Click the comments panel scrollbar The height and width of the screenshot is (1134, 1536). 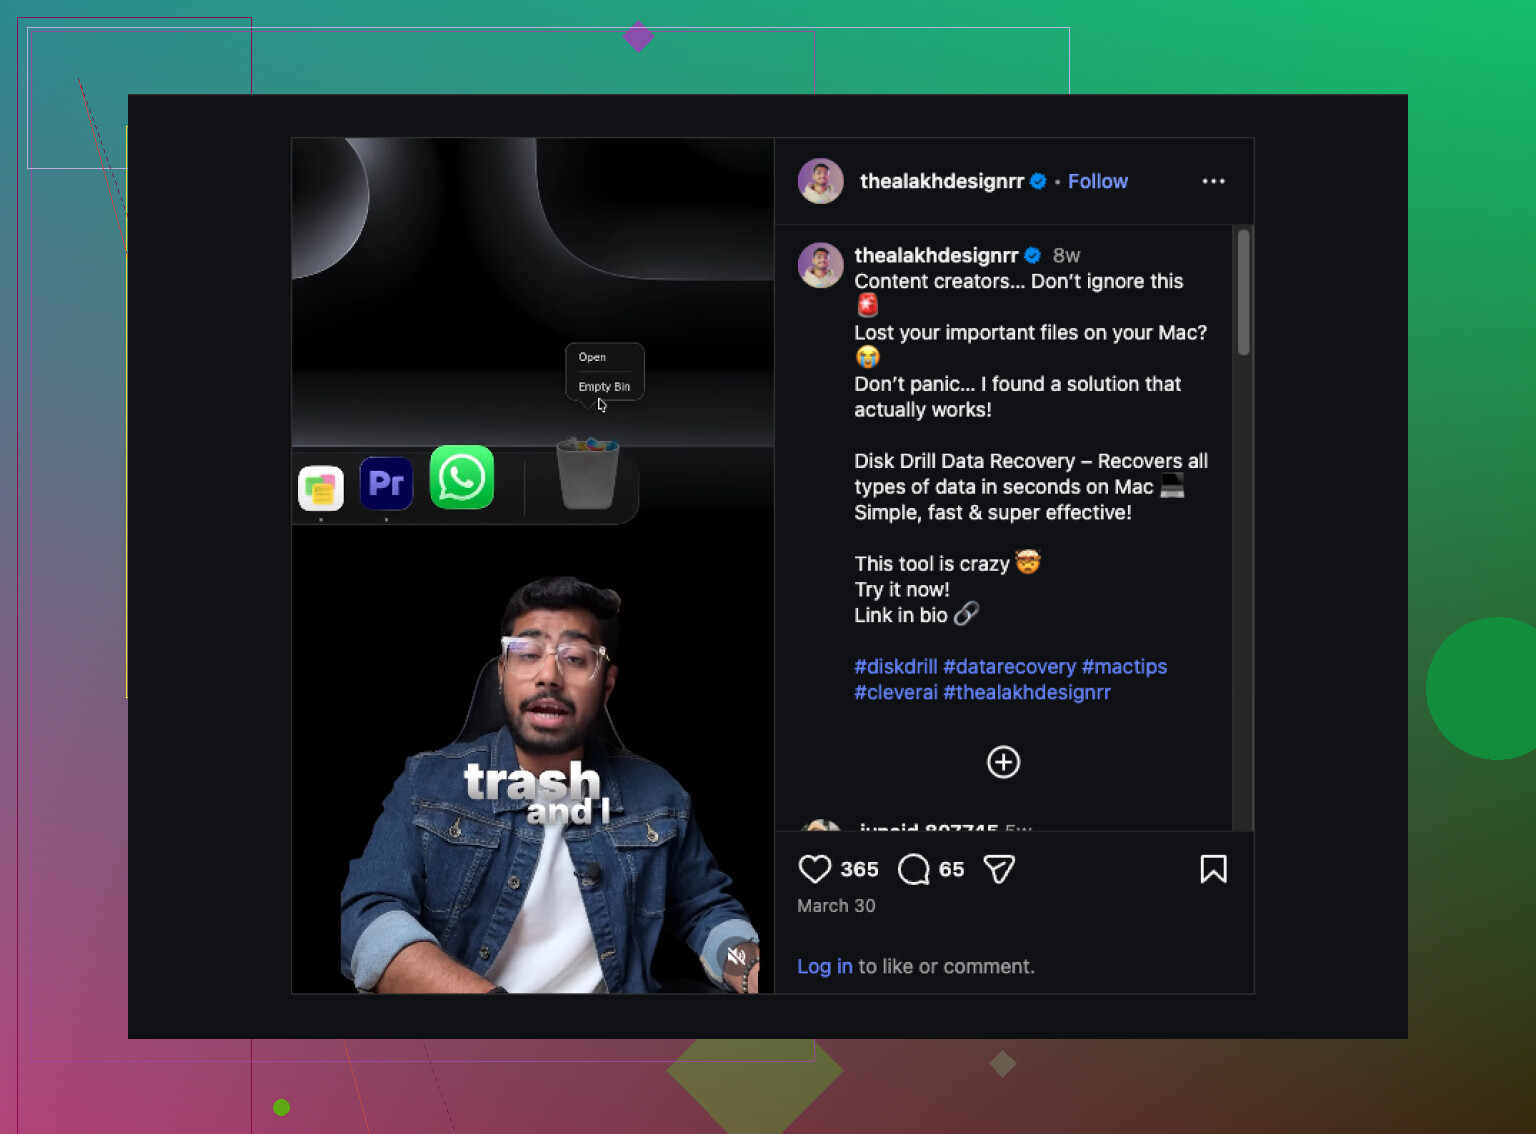click(x=1243, y=292)
